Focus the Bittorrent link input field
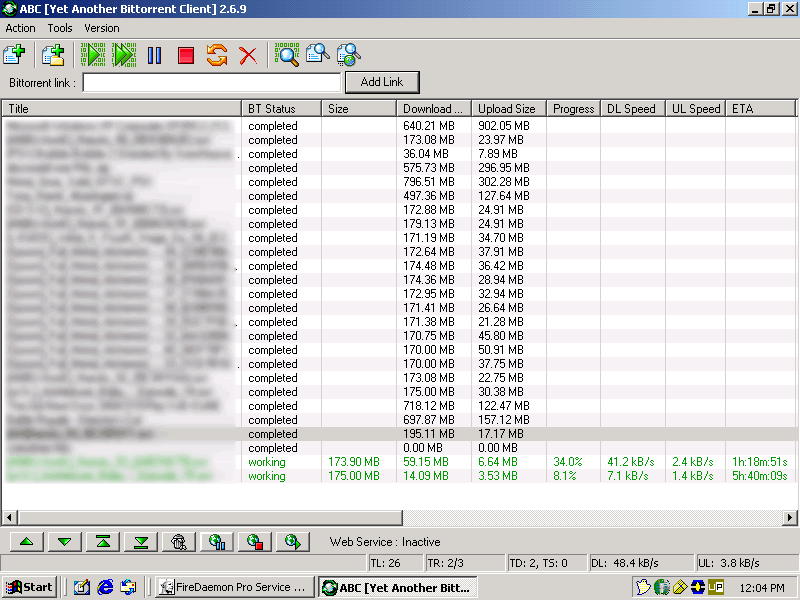Image resolution: width=800 pixels, height=600 pixels. 212,83
